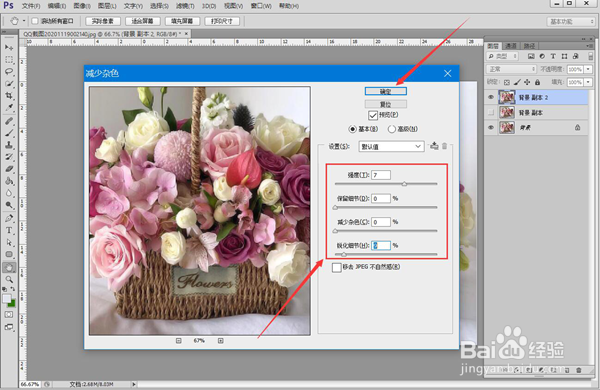Select the 高级(N) advanced radio button

[391, 129]
